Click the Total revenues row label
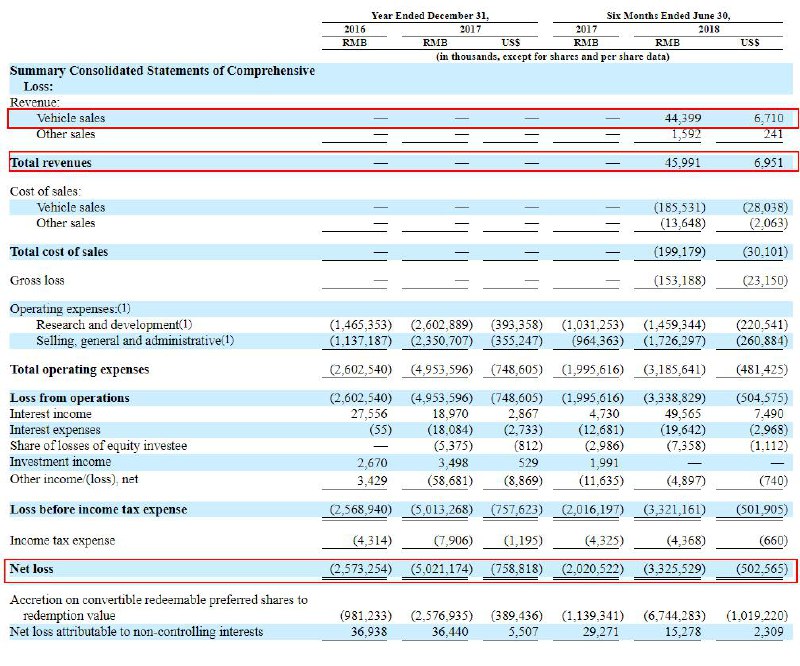Screen dimensions: 800x666 pos(50,162)
